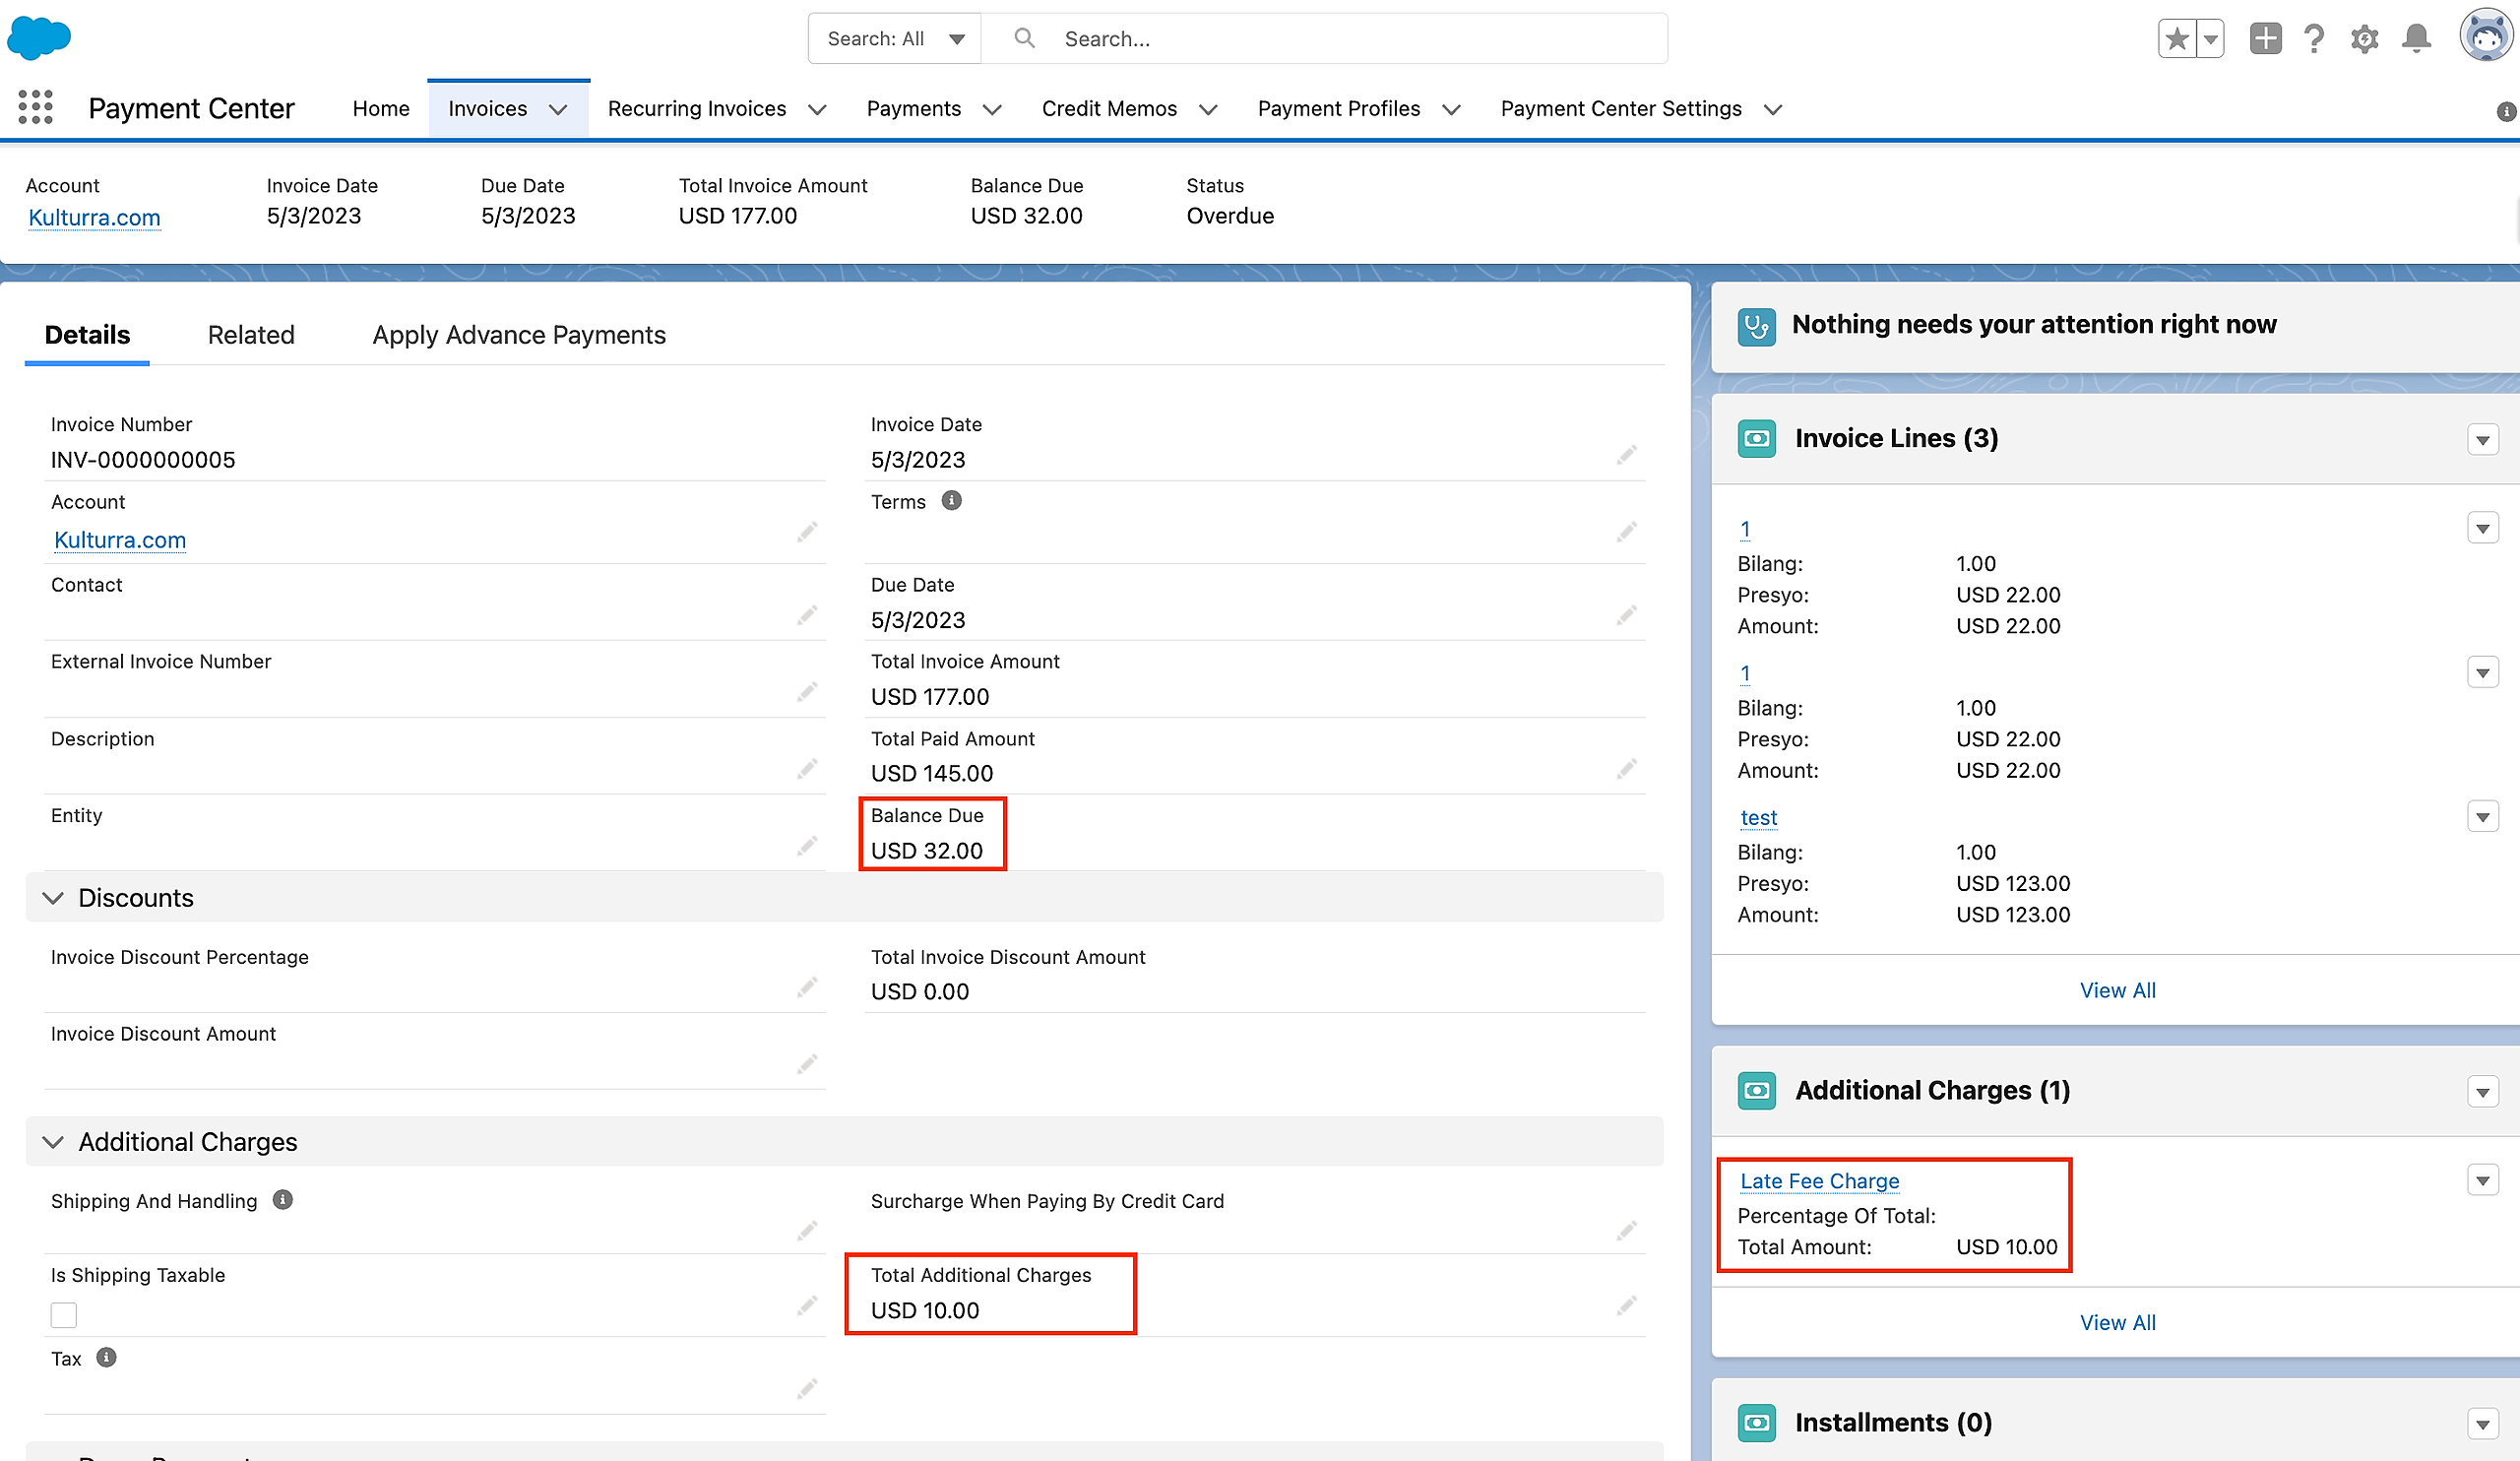Click the Favorites star icon

(2177, 39)
